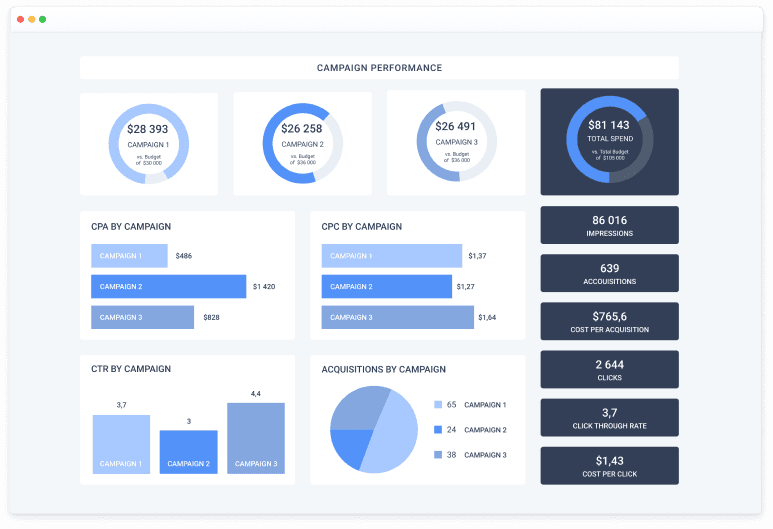The width and height of the screenshot is (773, 529).
Task: Click the CPA BY CAMPAIGN heading
Action: coord(131,226)
